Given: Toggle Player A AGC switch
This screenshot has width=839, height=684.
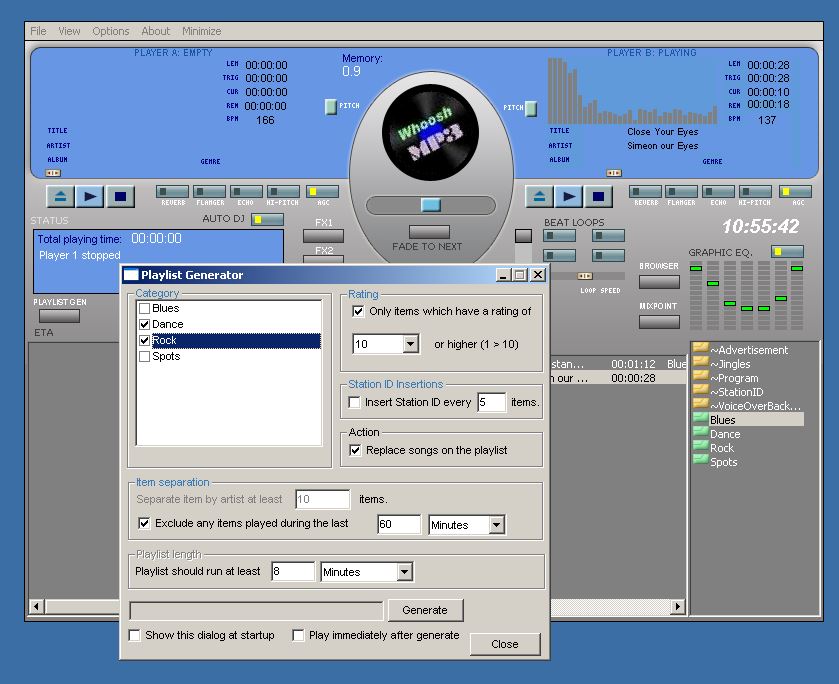Looking at the screenshot, I should click(x=322, y=192).
